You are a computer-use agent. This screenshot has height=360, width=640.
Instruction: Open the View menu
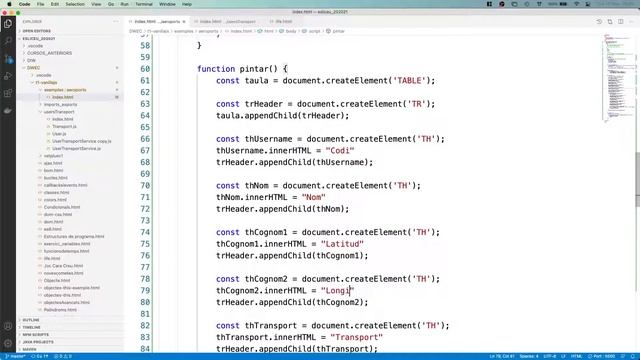tap(96, 4)
